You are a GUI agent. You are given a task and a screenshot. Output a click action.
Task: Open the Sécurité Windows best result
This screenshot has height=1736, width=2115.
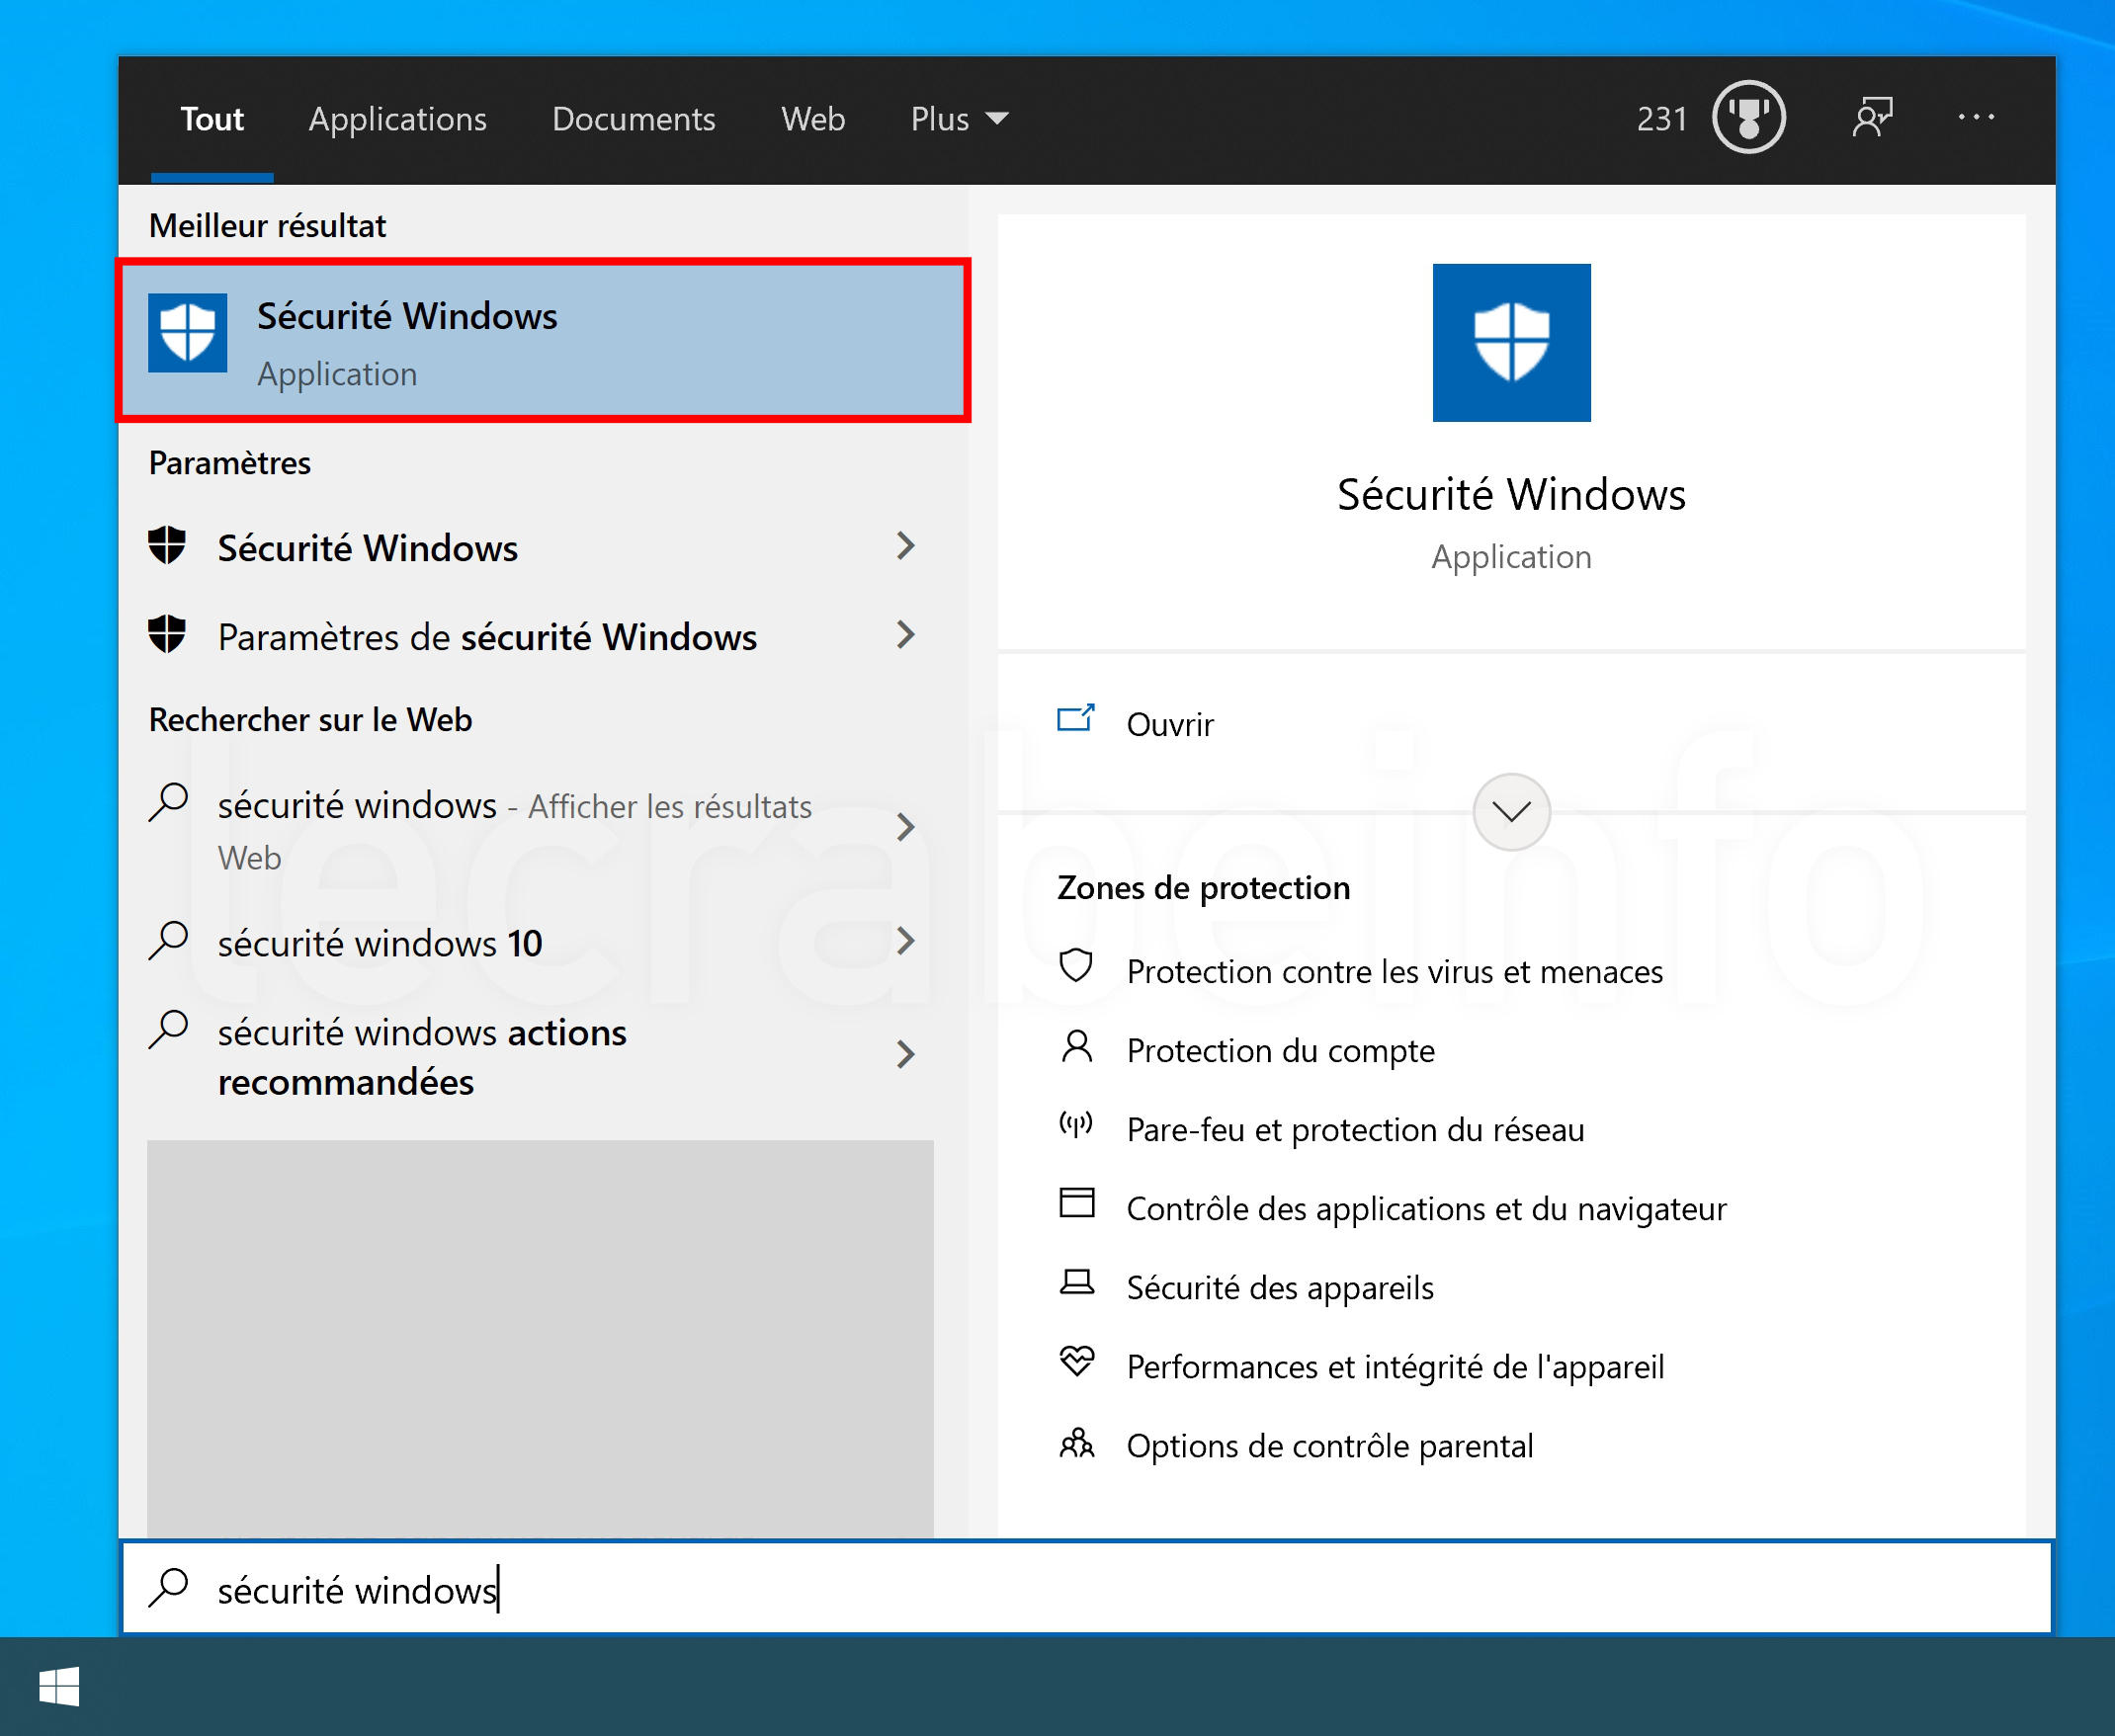click(544, 341)
